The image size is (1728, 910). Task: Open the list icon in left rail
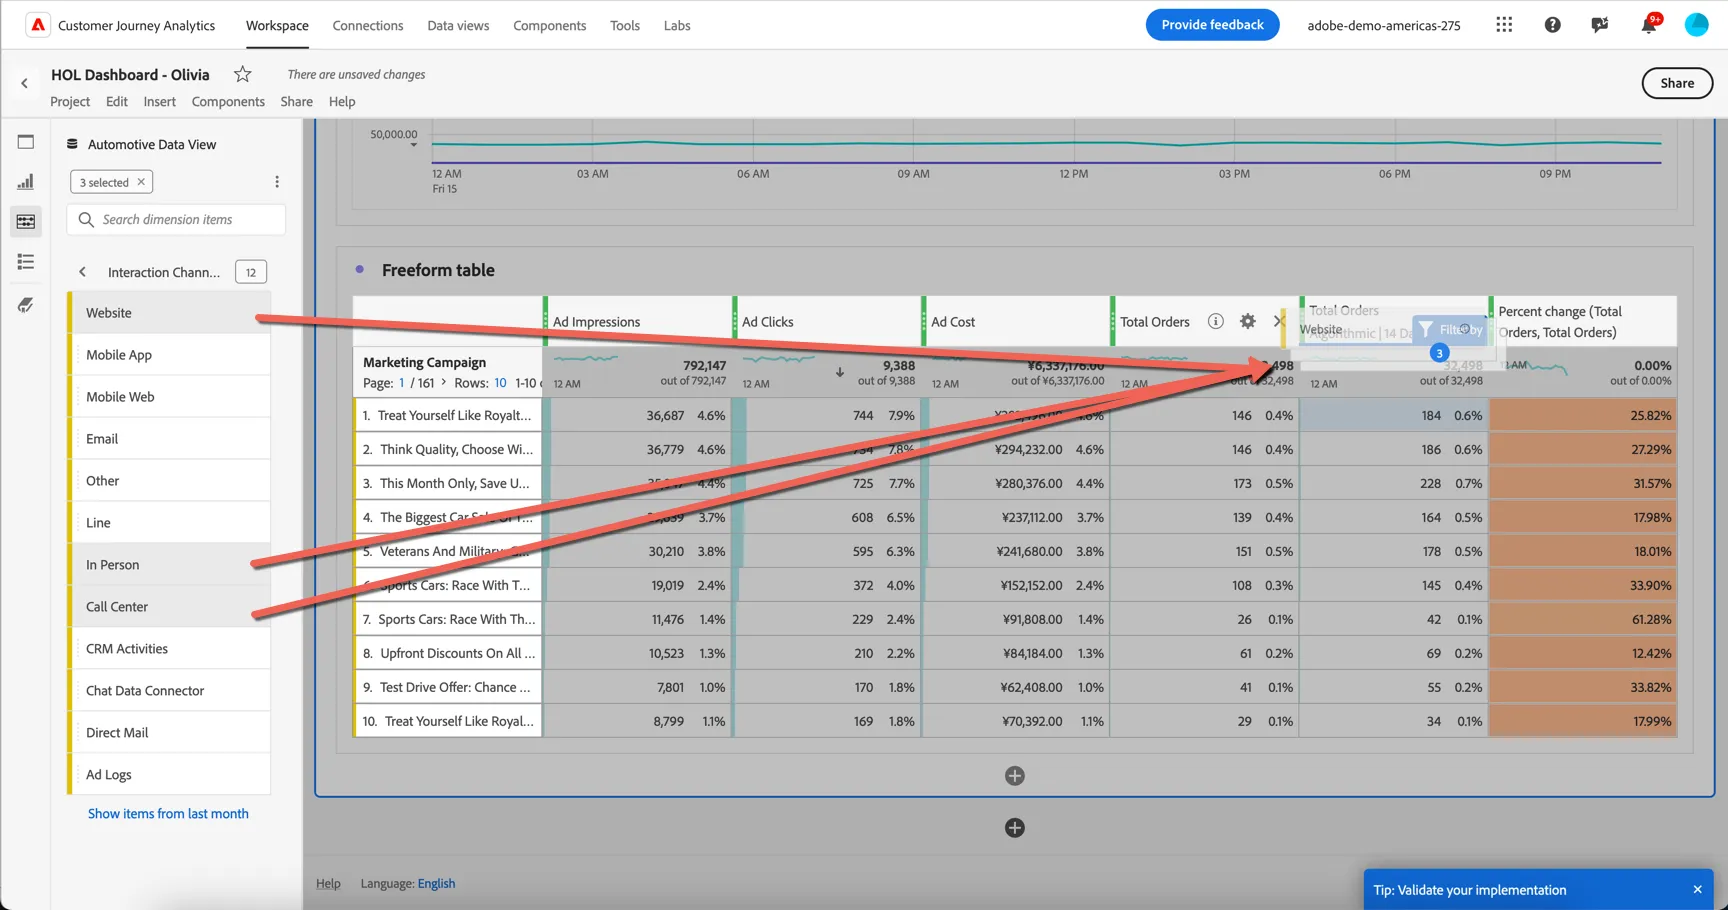point(26,262)
